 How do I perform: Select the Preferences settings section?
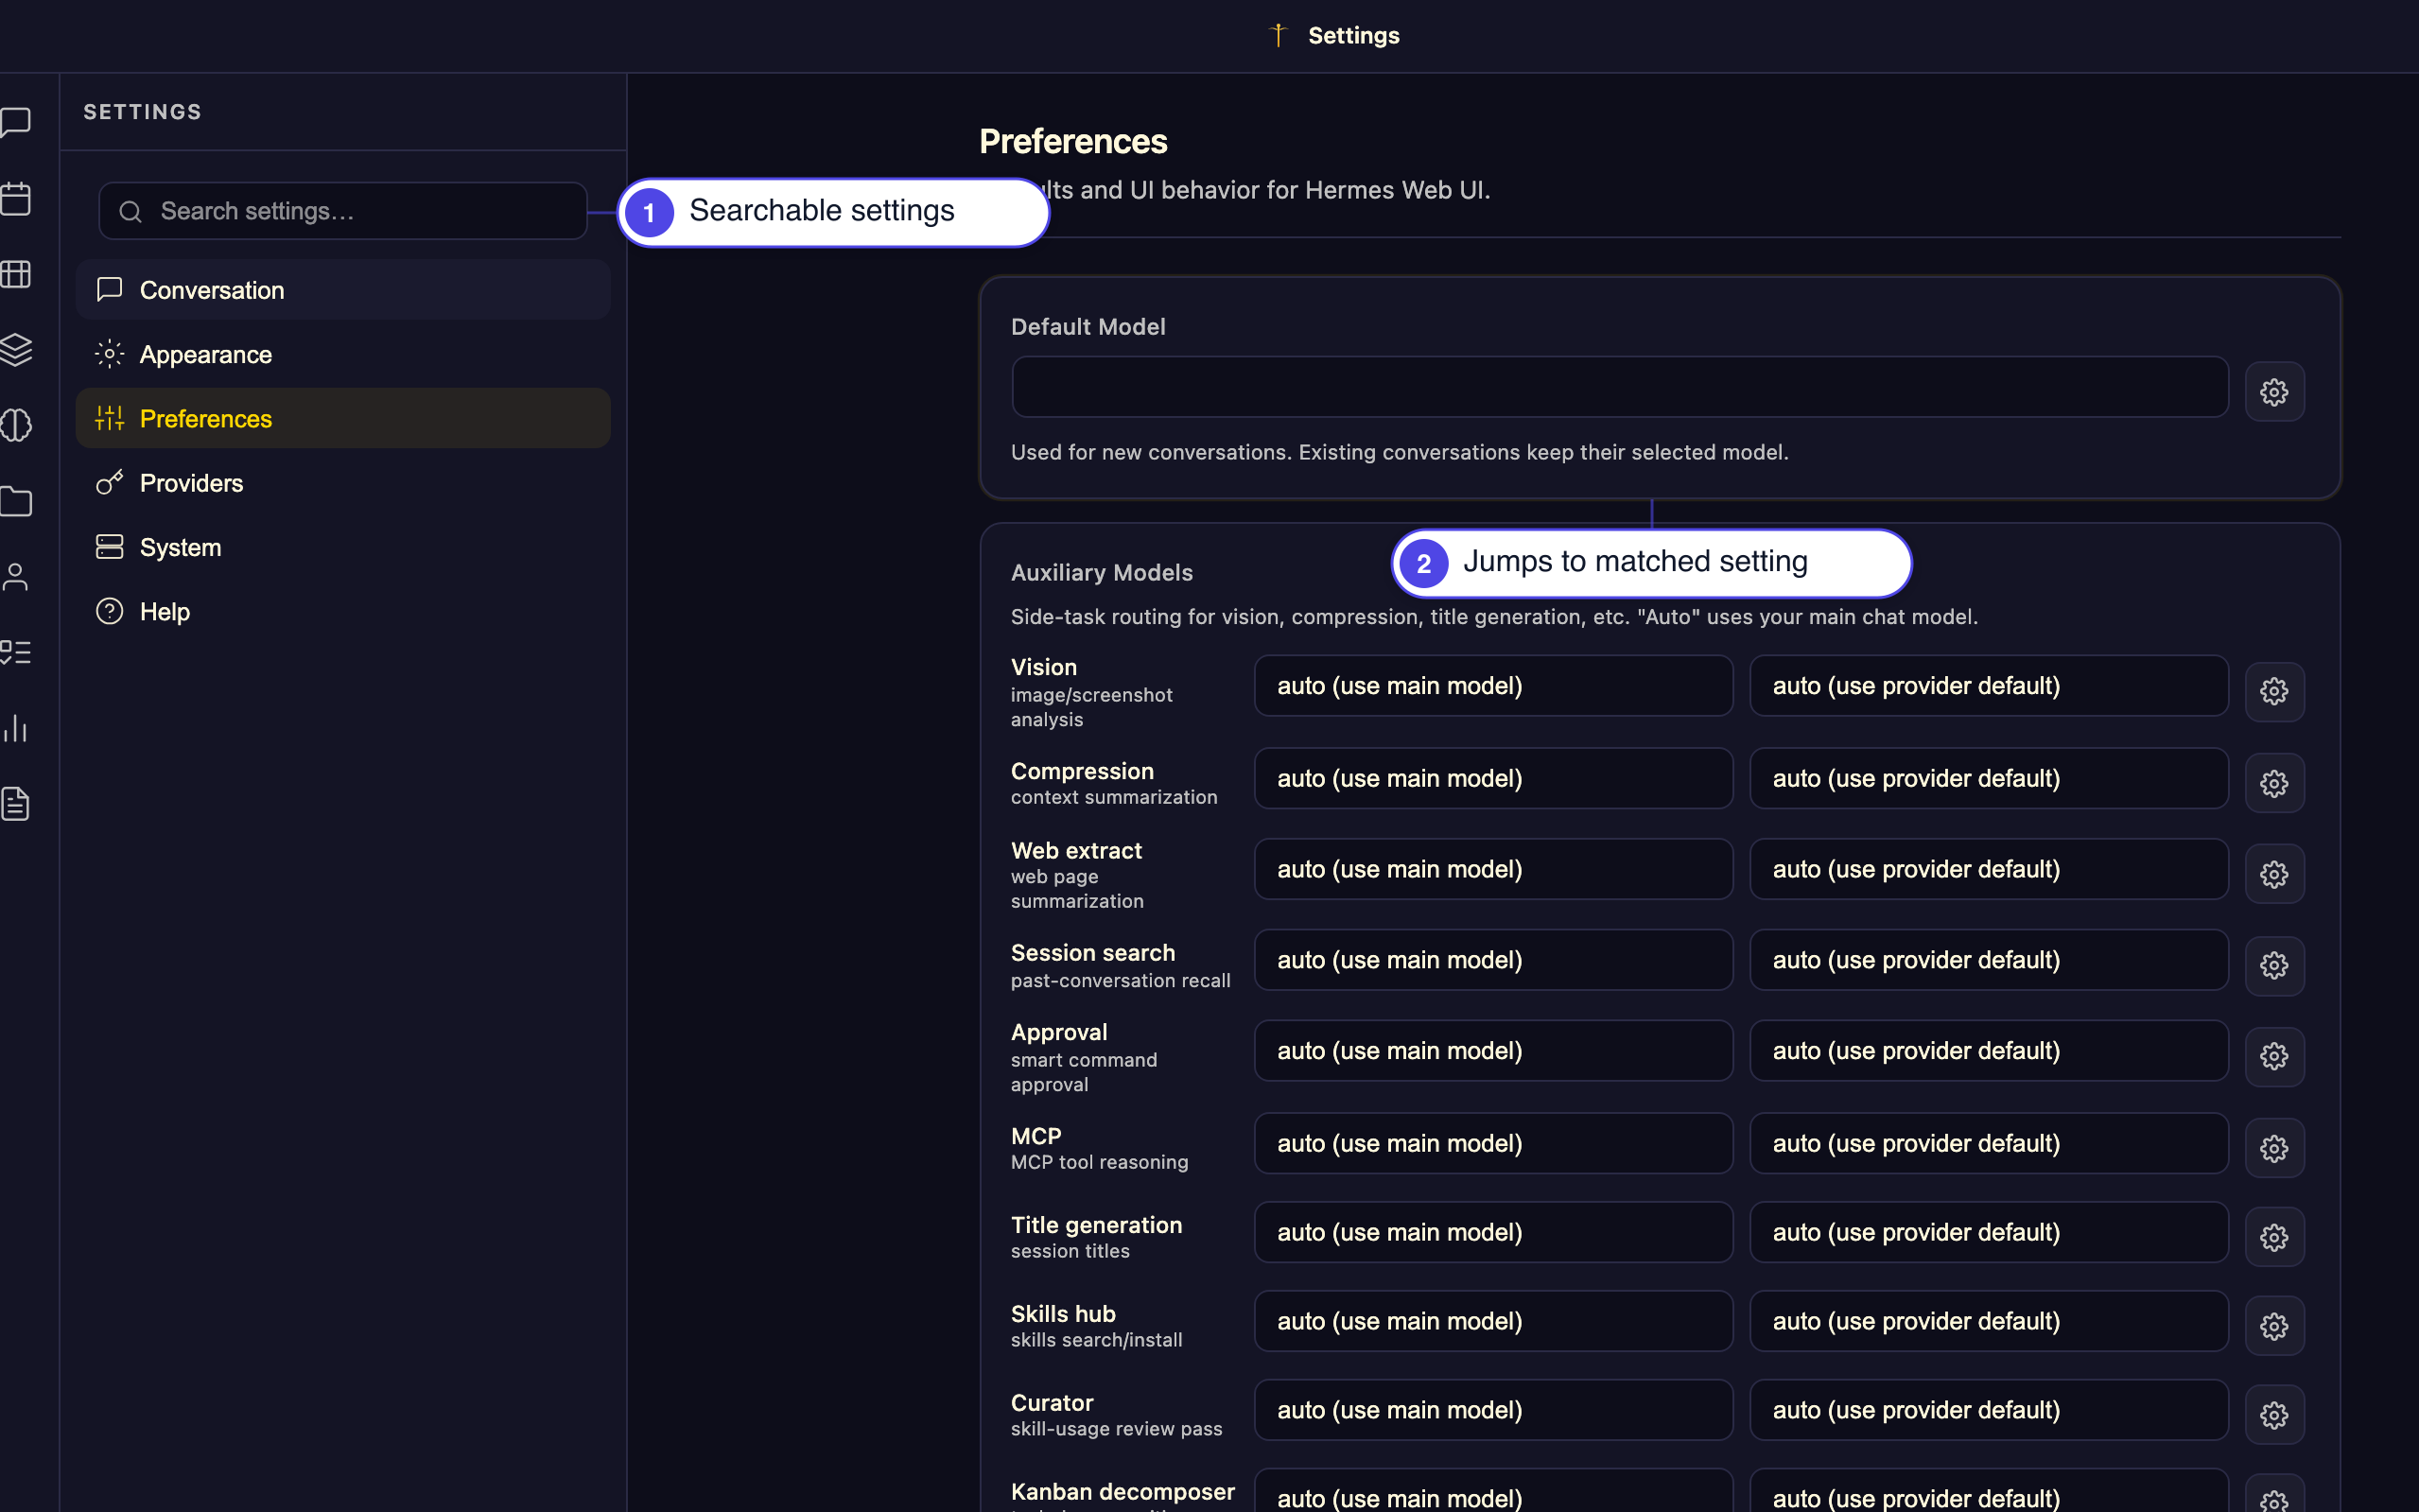(x=343, y=418)
